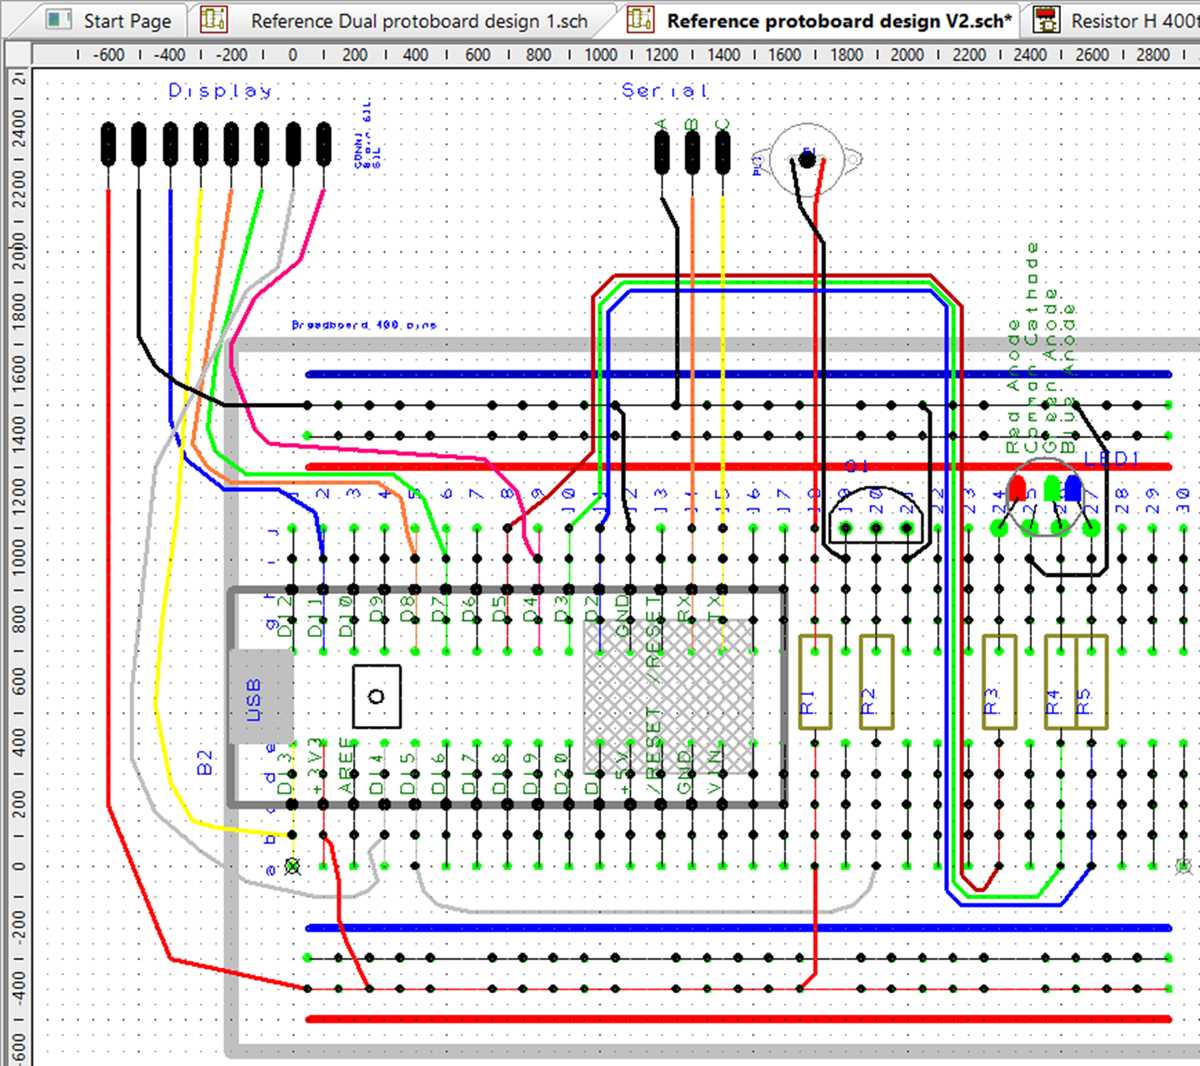Click the "LED1" component label
This screenshot has width=1200, height=1066.
pos(1112,458)
